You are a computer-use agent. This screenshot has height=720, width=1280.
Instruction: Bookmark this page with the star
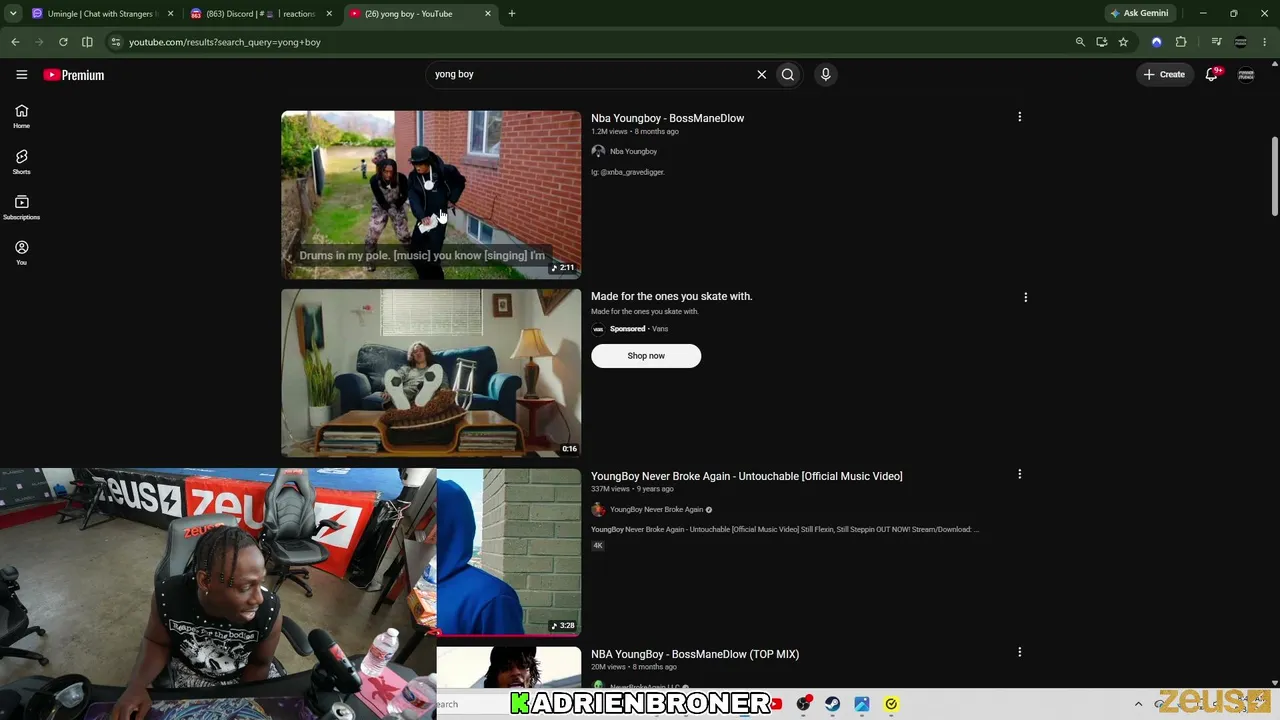click(1123, 42)
